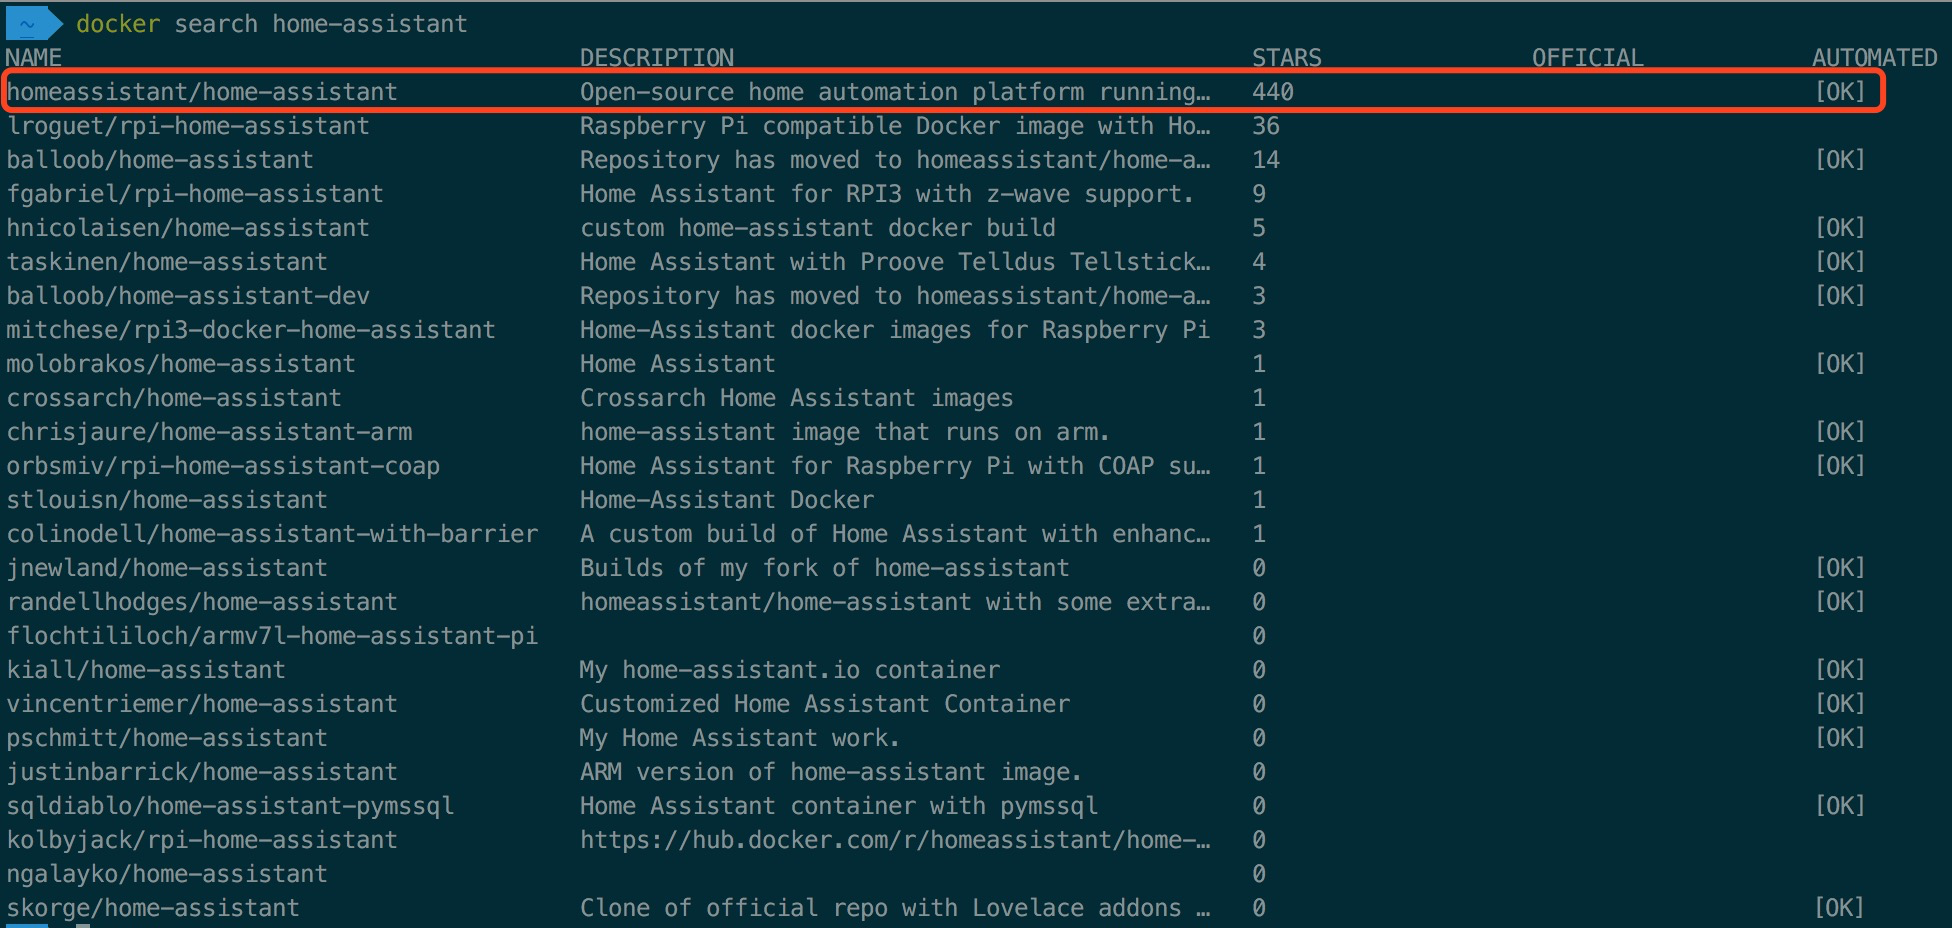Select 'hnicolaisen/home-assistant' image name
1952x928 pixels.
pos(188,228)
